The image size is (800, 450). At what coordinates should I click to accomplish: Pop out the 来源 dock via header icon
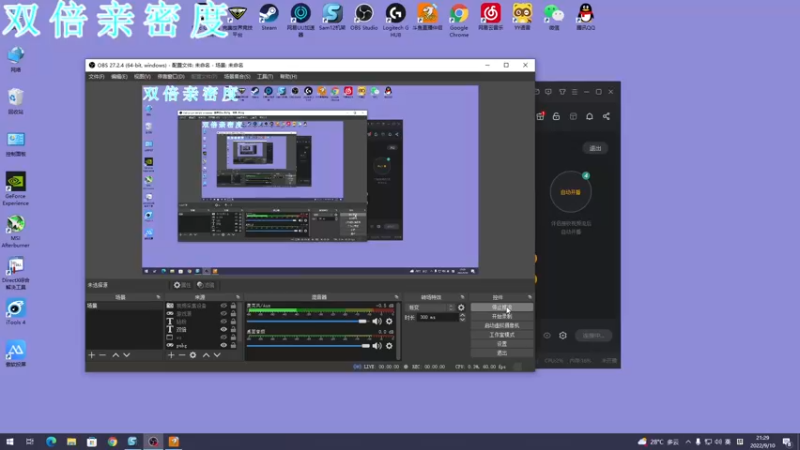238,297
